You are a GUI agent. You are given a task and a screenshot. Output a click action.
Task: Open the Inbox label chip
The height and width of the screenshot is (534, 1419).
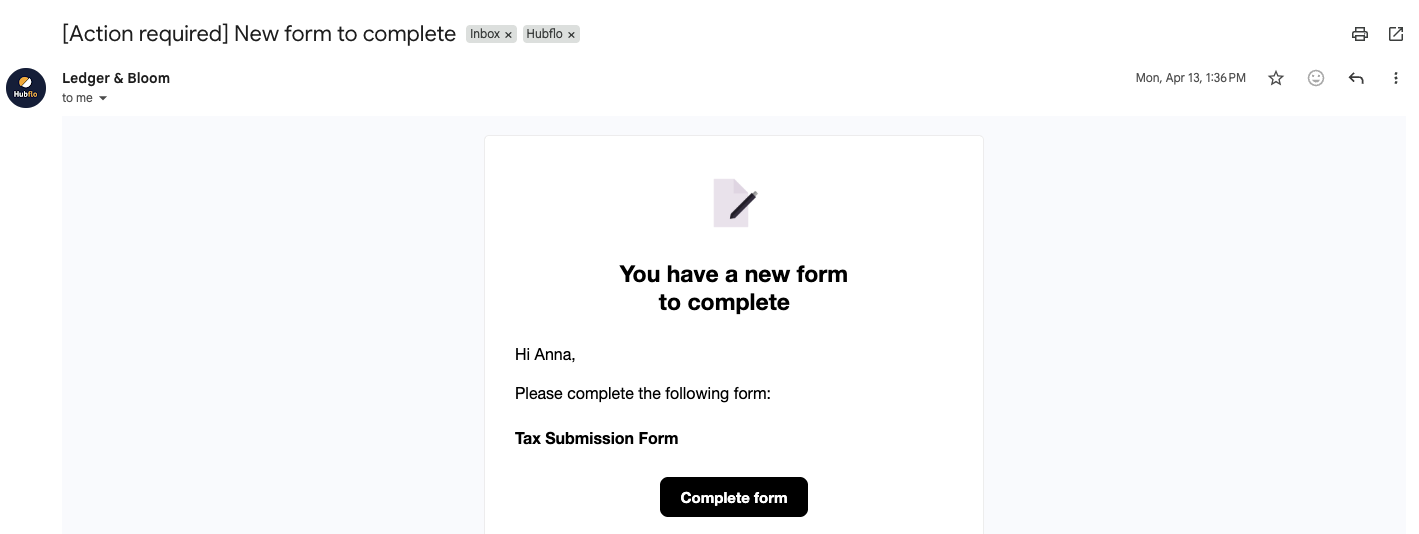coord(485,34)
